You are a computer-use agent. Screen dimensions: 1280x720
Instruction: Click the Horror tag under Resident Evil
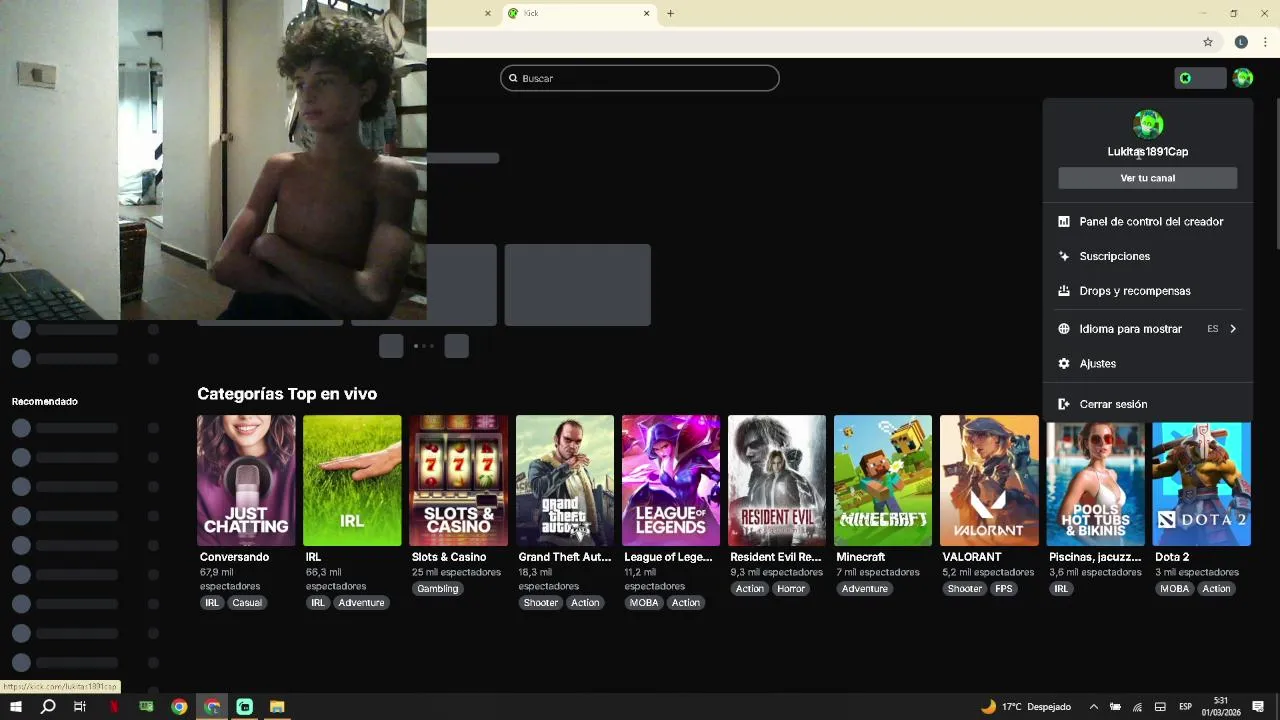(791, 589)
